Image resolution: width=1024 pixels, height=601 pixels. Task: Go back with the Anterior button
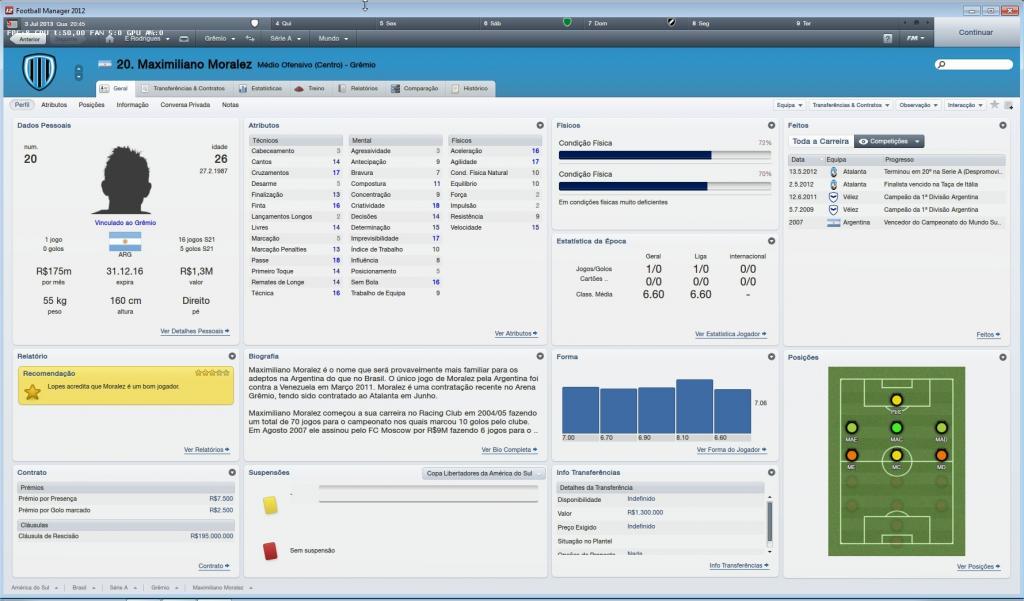29,39
